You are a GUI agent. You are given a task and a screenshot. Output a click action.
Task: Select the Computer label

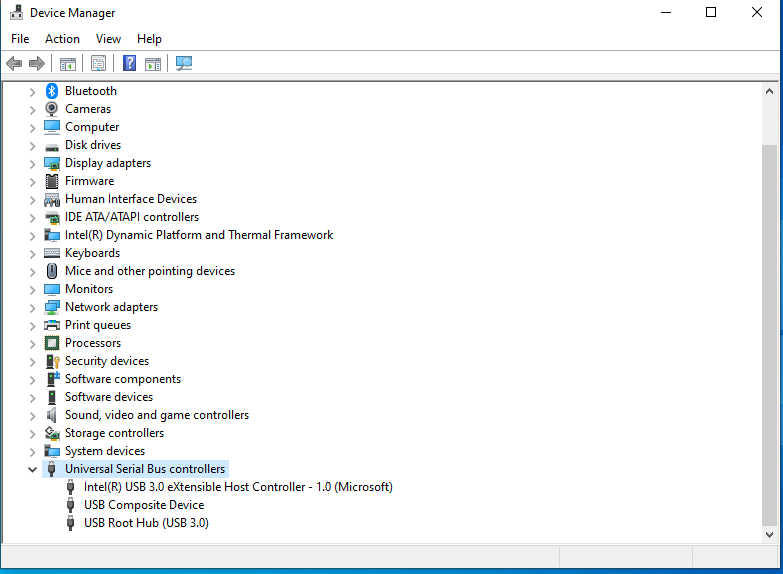[x=92, y=127]
